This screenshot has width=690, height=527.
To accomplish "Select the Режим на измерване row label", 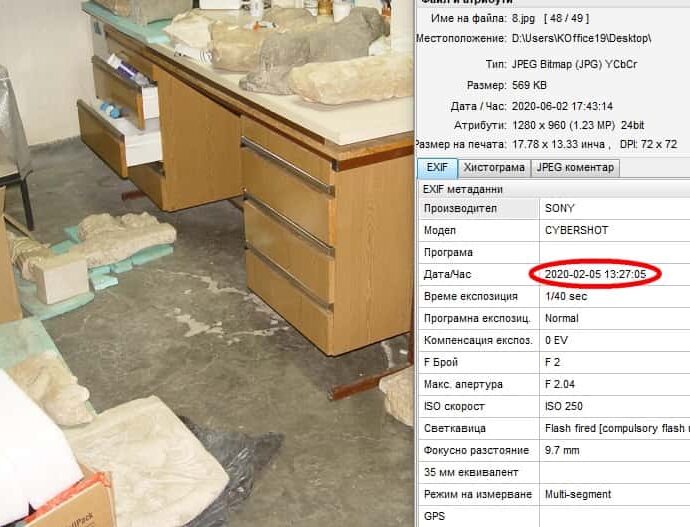I will coord(477,494).
